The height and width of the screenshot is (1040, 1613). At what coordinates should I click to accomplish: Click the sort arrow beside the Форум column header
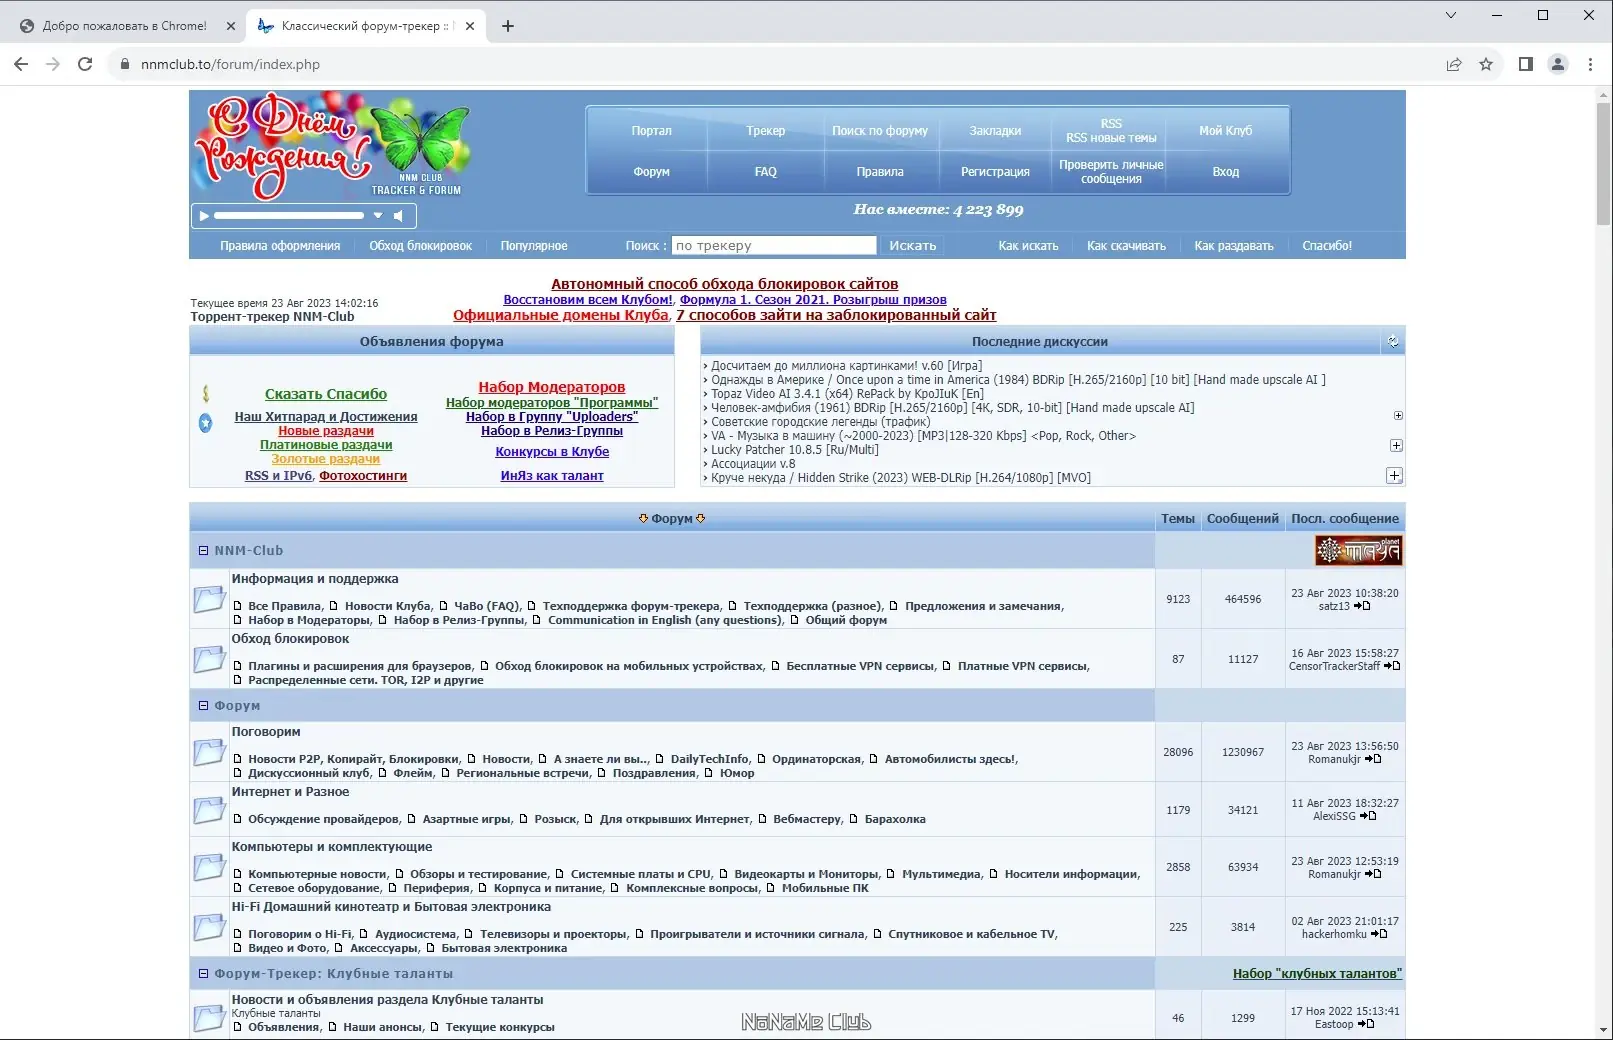point(643,518)
